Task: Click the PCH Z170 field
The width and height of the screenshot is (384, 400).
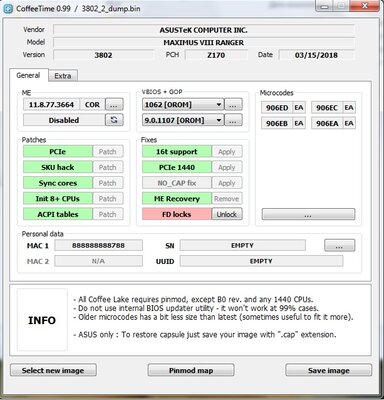Action: [x=216, y=55]
